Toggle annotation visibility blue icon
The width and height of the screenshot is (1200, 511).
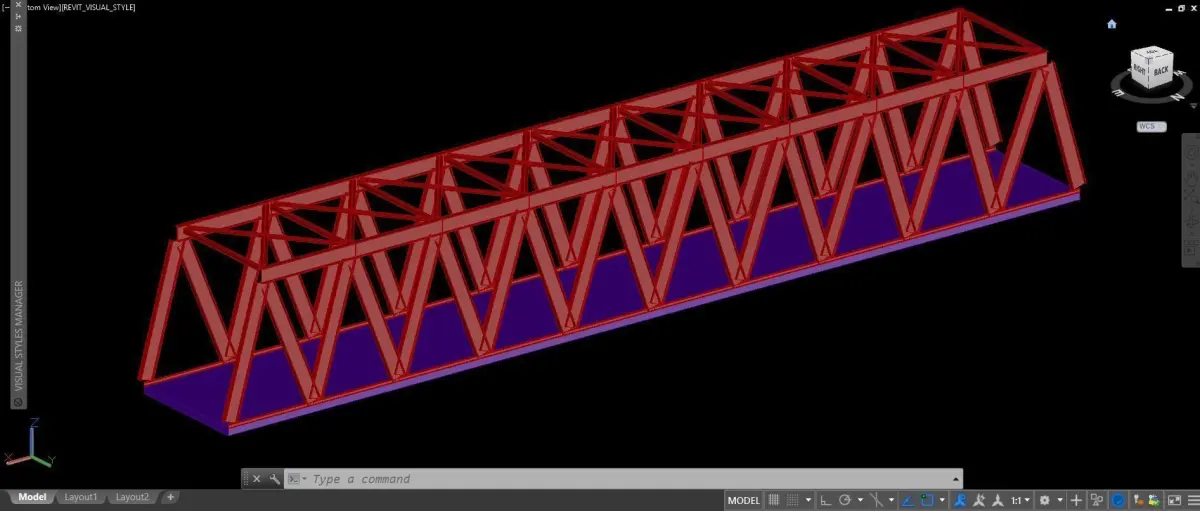(960, 500)
